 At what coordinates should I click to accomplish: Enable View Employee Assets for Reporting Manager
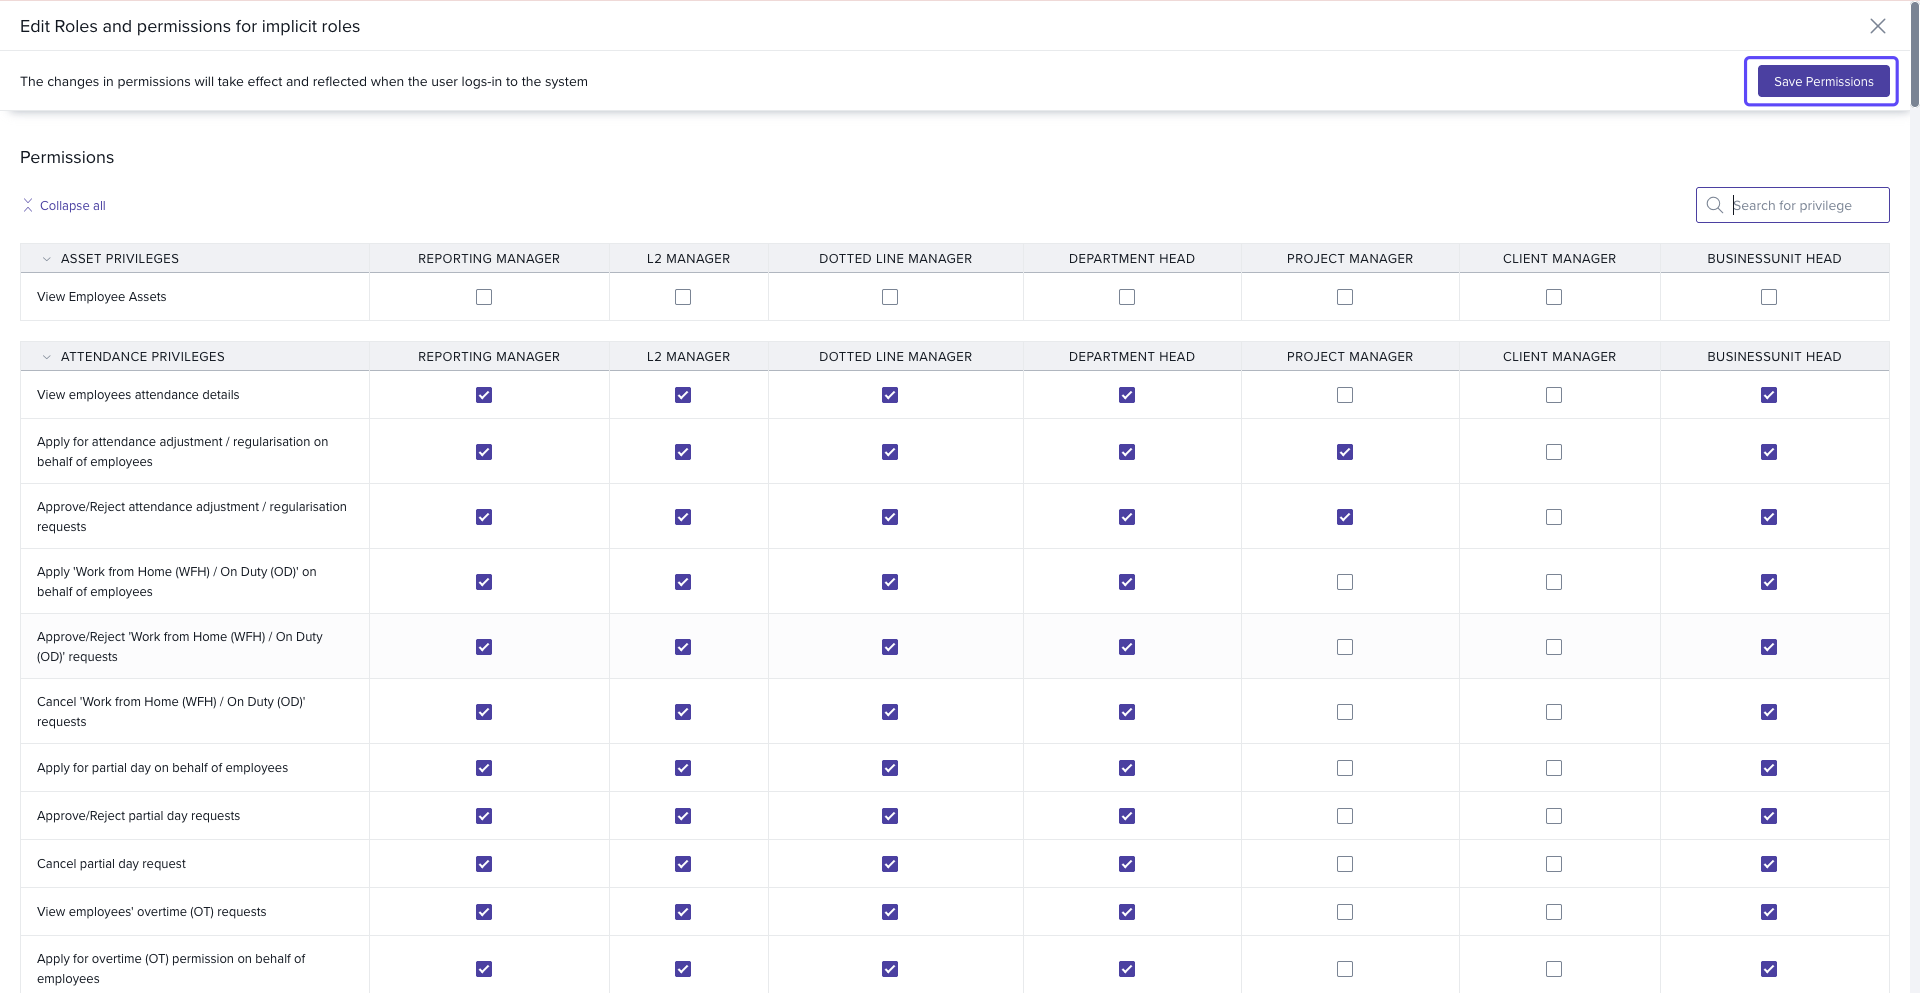[484, 297]
